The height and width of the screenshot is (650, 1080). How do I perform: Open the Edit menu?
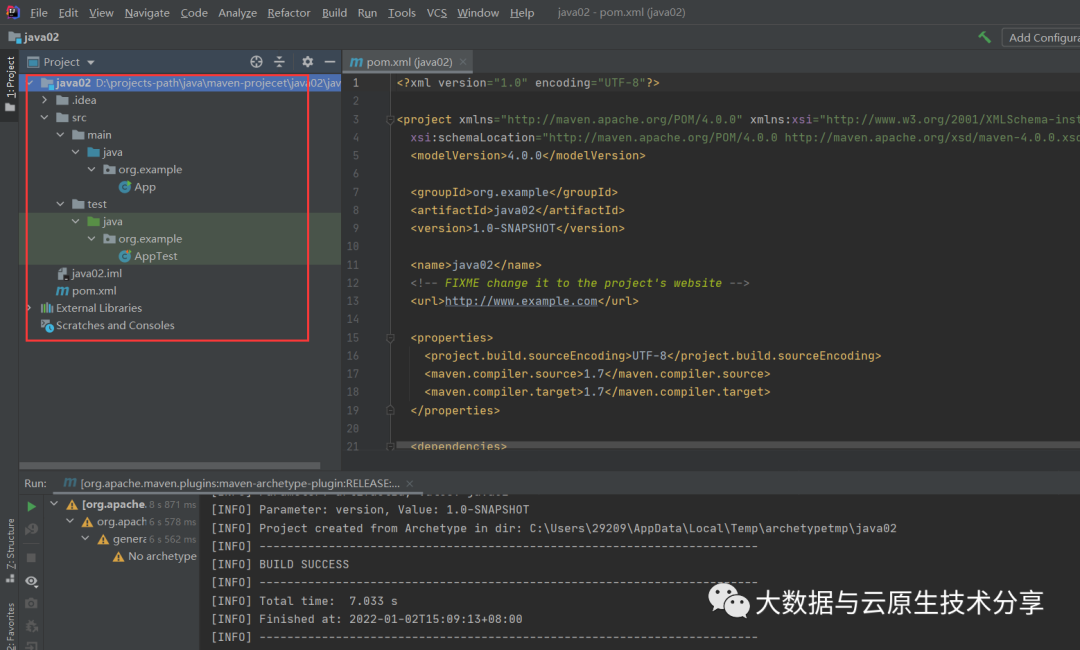point(68,12)
